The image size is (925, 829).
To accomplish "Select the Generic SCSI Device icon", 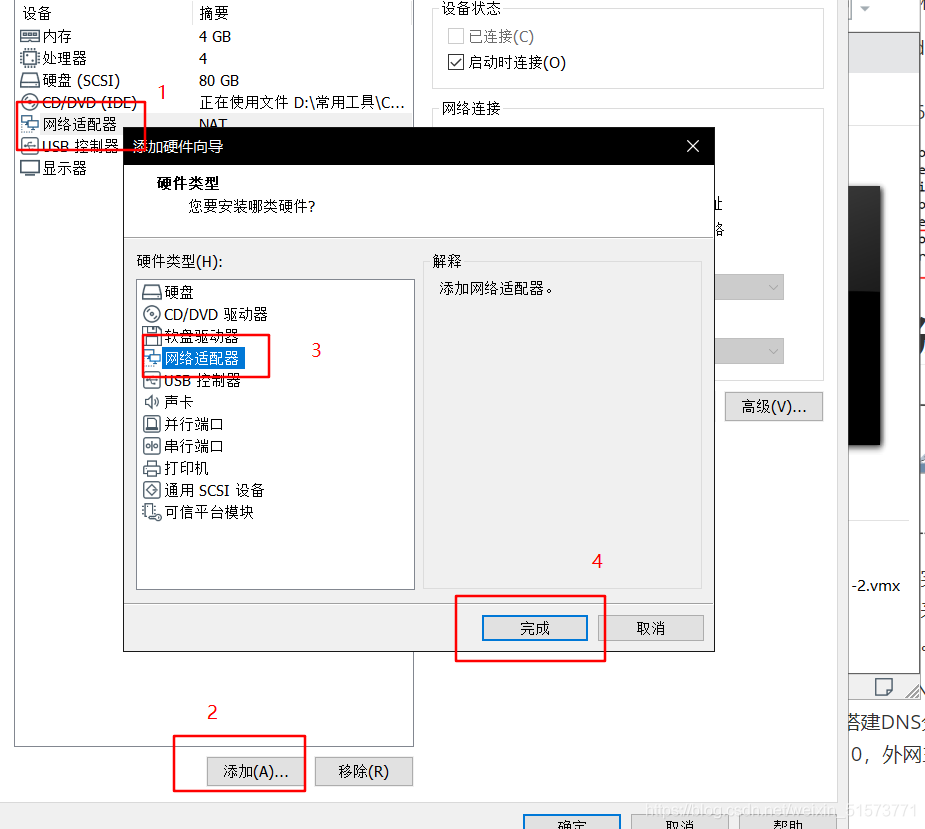I will pos(152,490).
